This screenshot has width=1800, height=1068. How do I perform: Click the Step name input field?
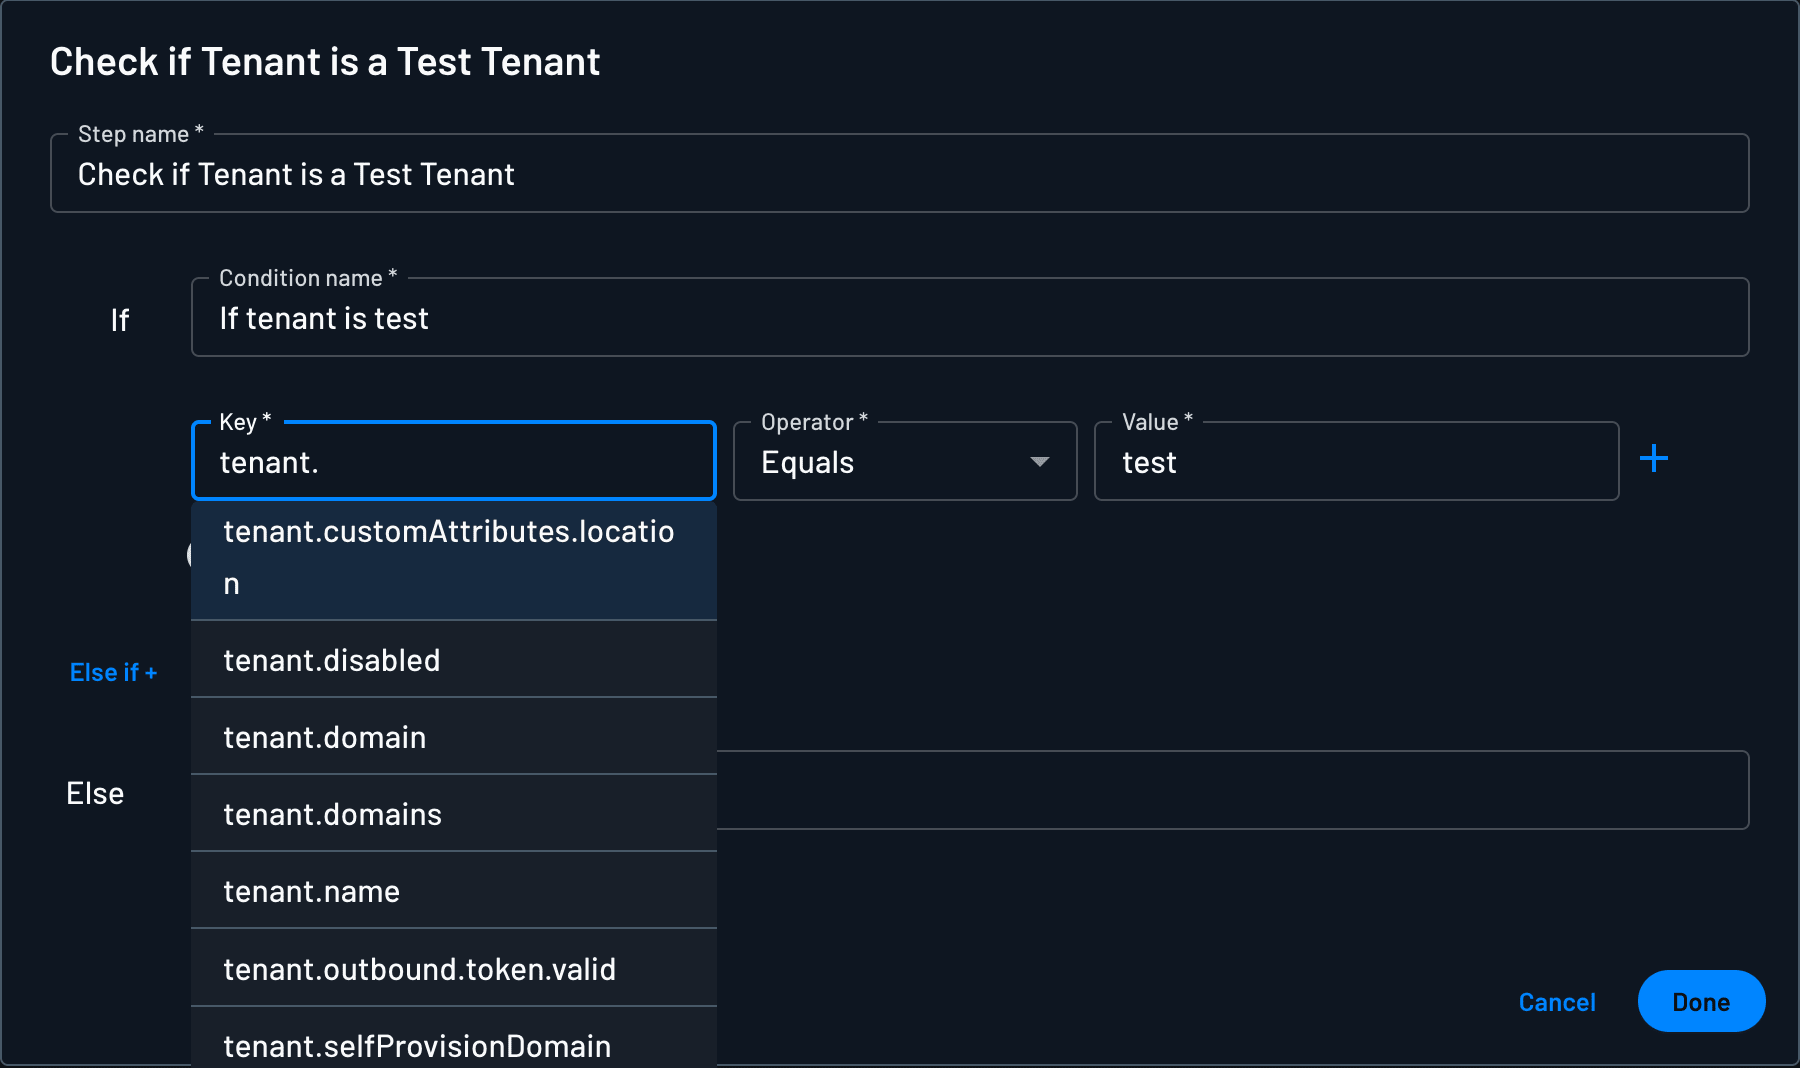[x=900, y=174]
